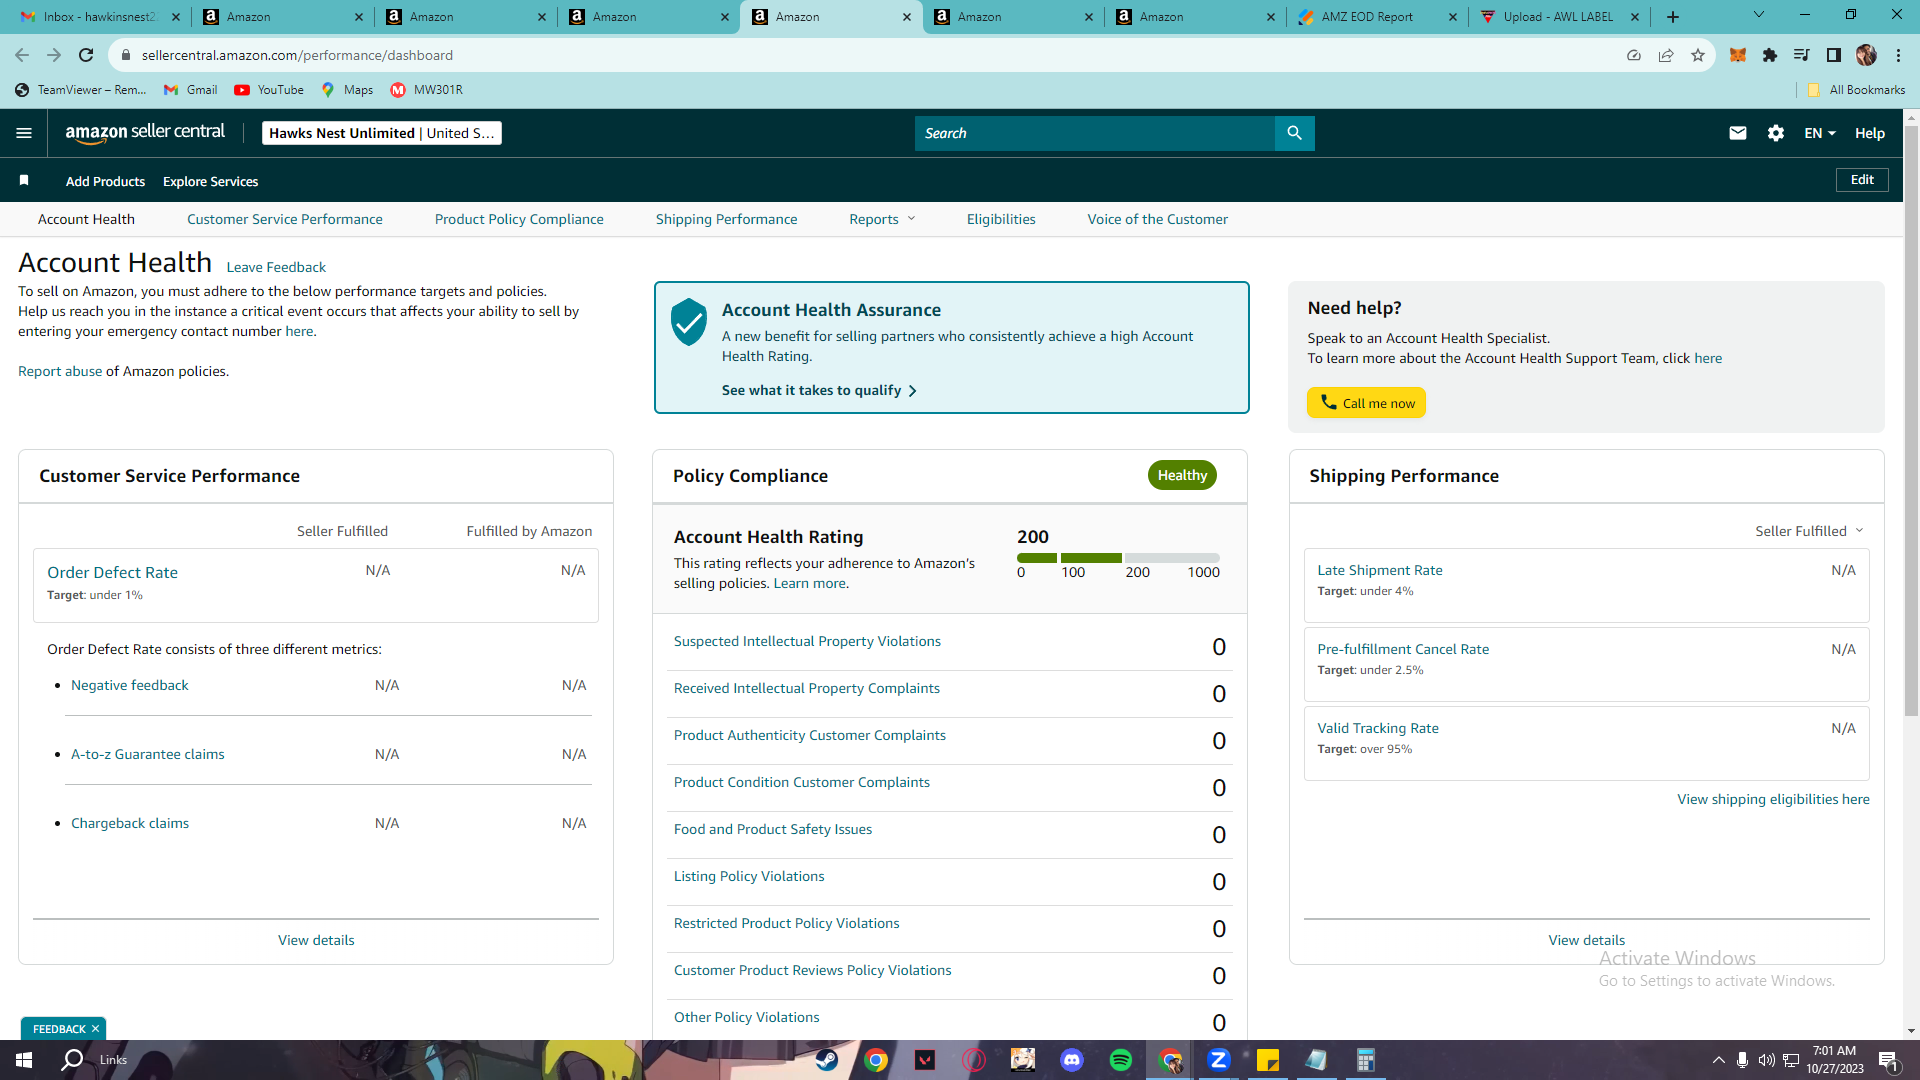Click the bookmark flag icon

click(24, 180)
